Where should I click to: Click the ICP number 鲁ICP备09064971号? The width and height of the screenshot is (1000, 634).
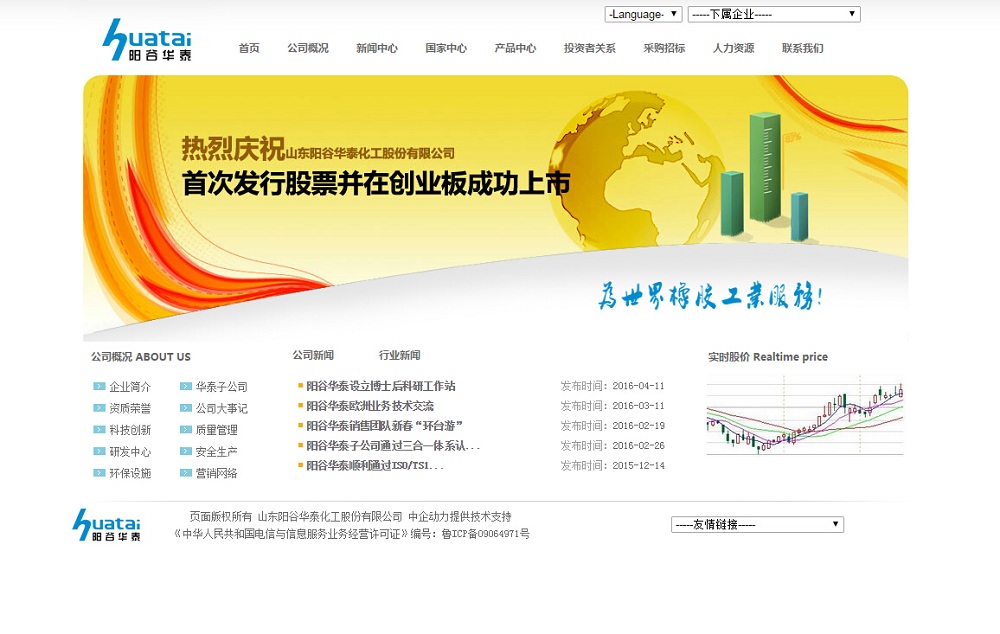coord(485,534)
